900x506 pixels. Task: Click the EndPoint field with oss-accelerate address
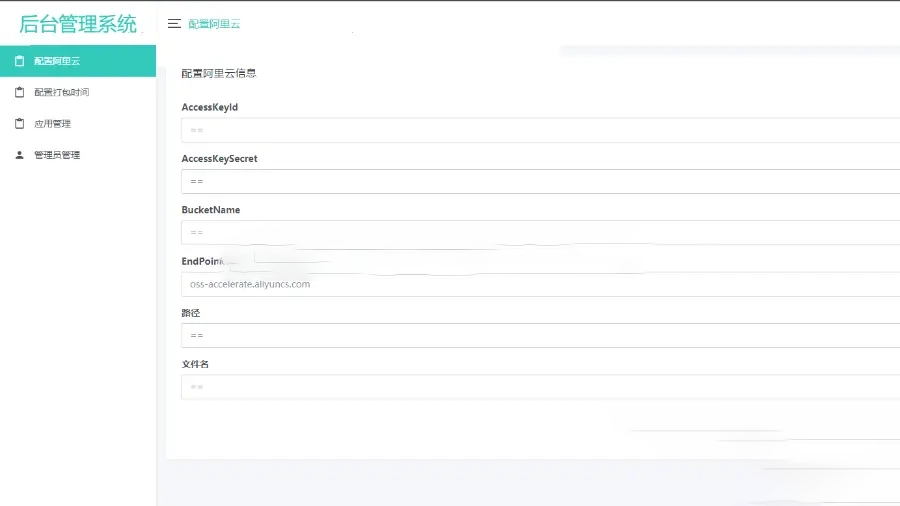click(x=540, y=284)
